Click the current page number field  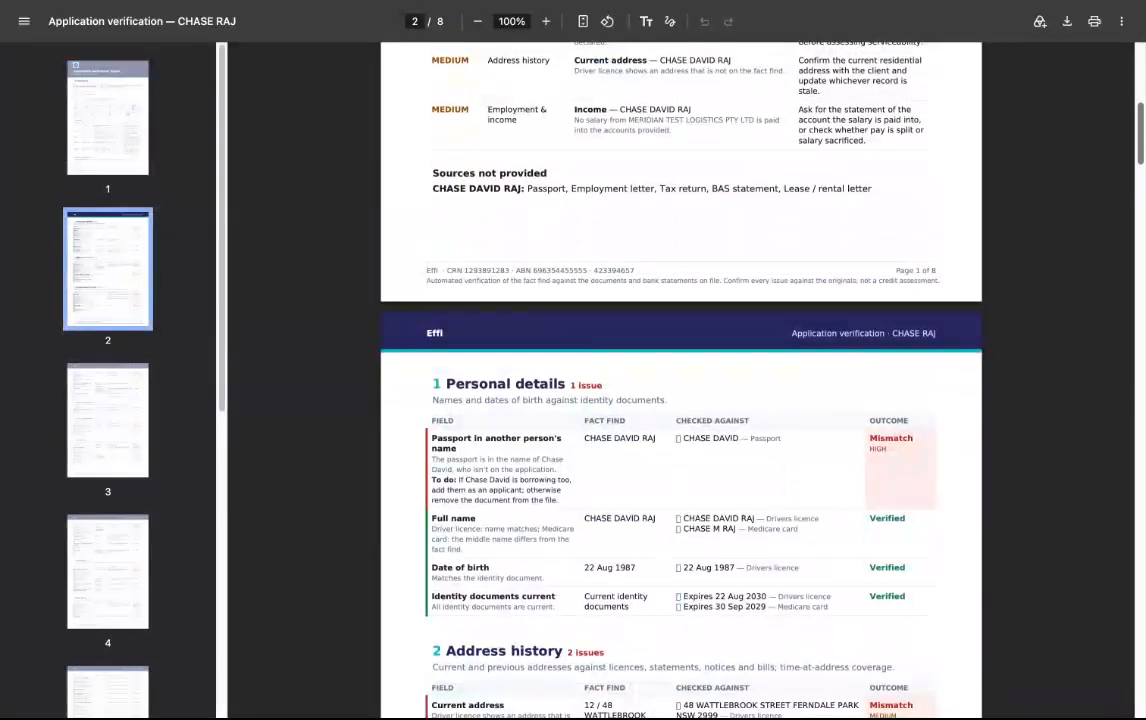414,21
